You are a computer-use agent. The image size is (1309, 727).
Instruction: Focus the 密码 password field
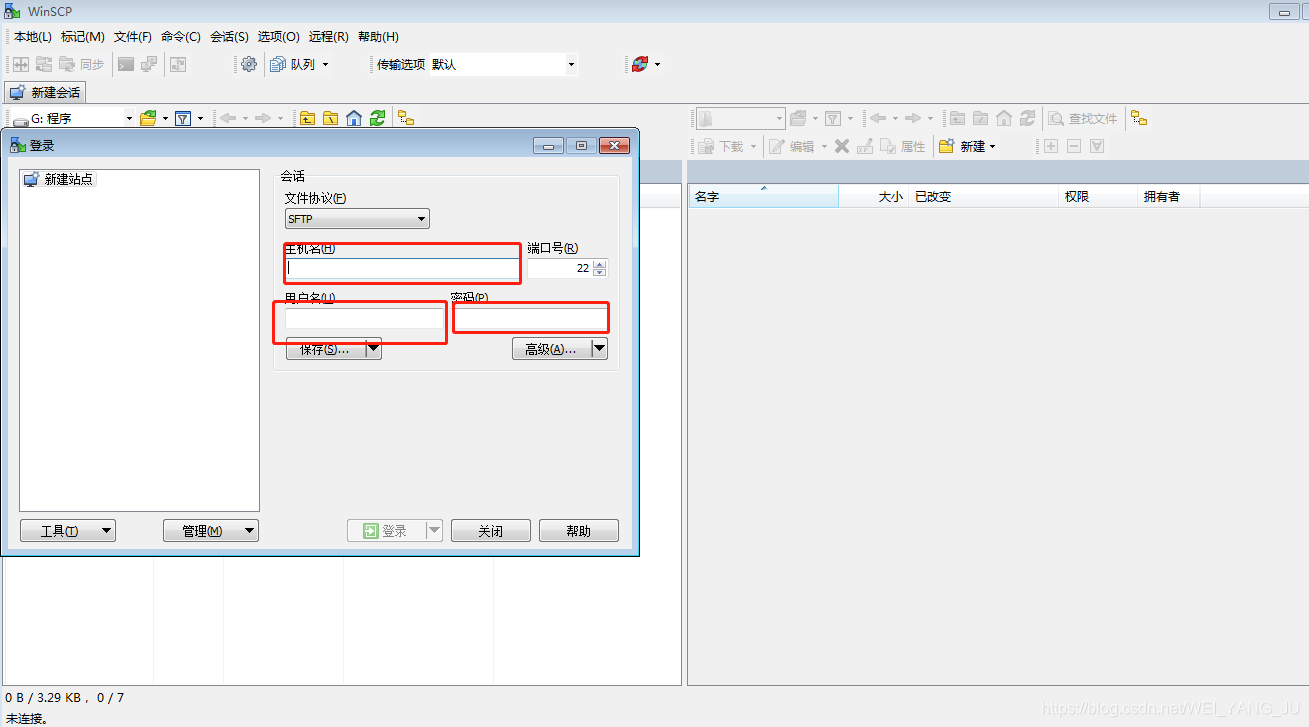coord(529,319)
